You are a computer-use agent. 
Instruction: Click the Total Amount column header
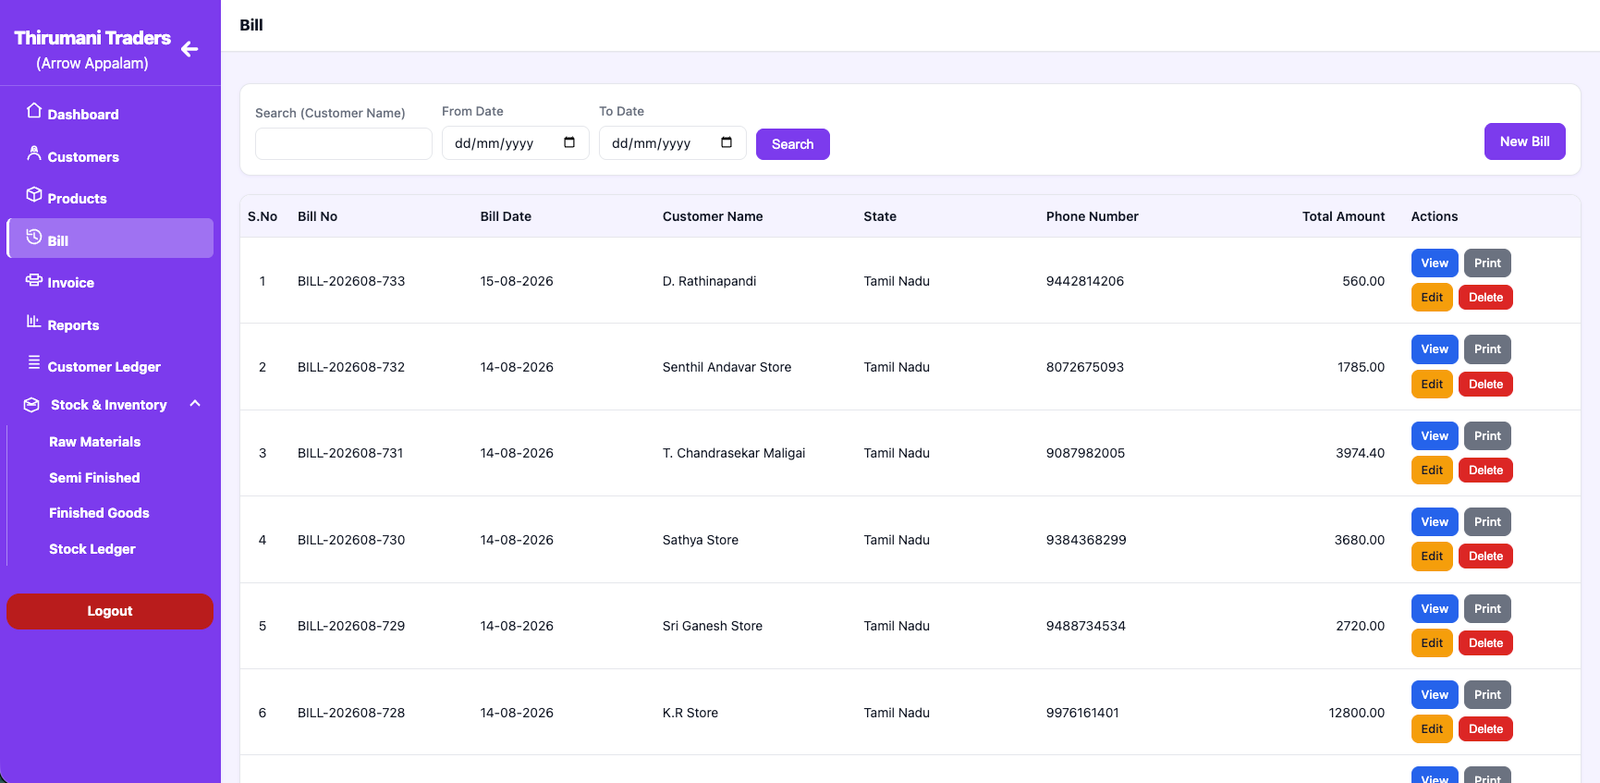click(x=1343, y=216)
